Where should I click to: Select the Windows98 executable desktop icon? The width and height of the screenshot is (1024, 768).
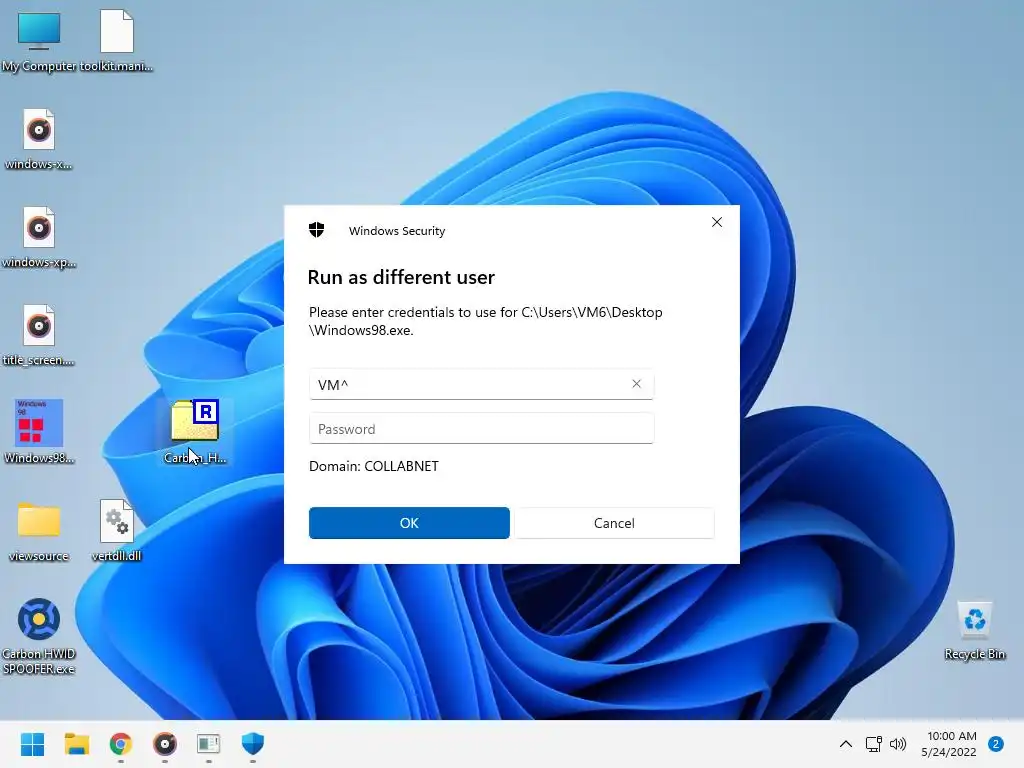point(39,432)
